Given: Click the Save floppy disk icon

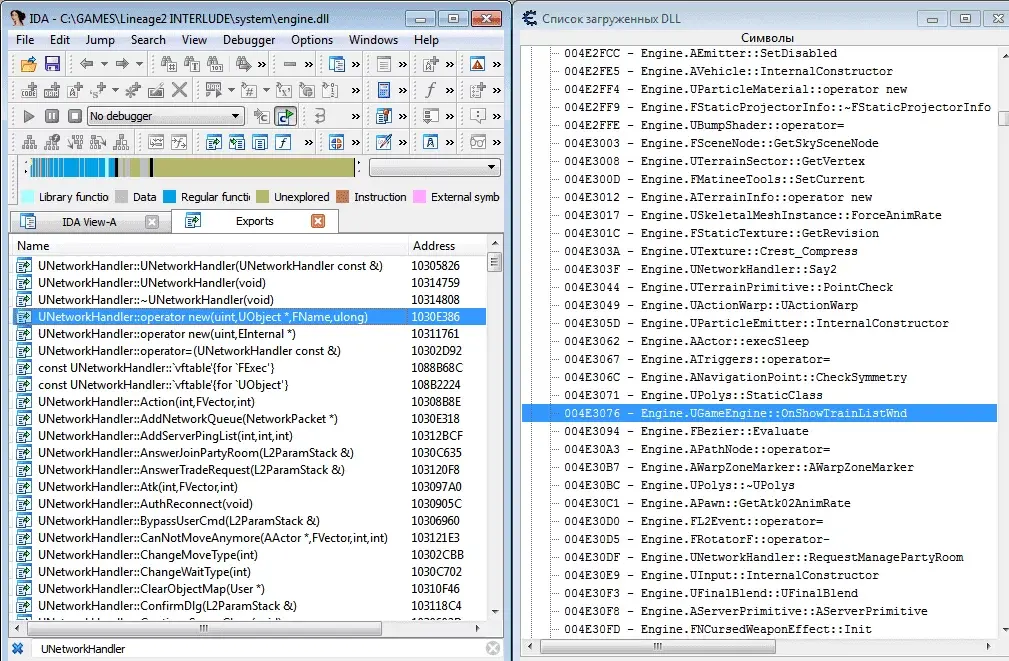Looking at the screenshot, I should click(52, 64).
